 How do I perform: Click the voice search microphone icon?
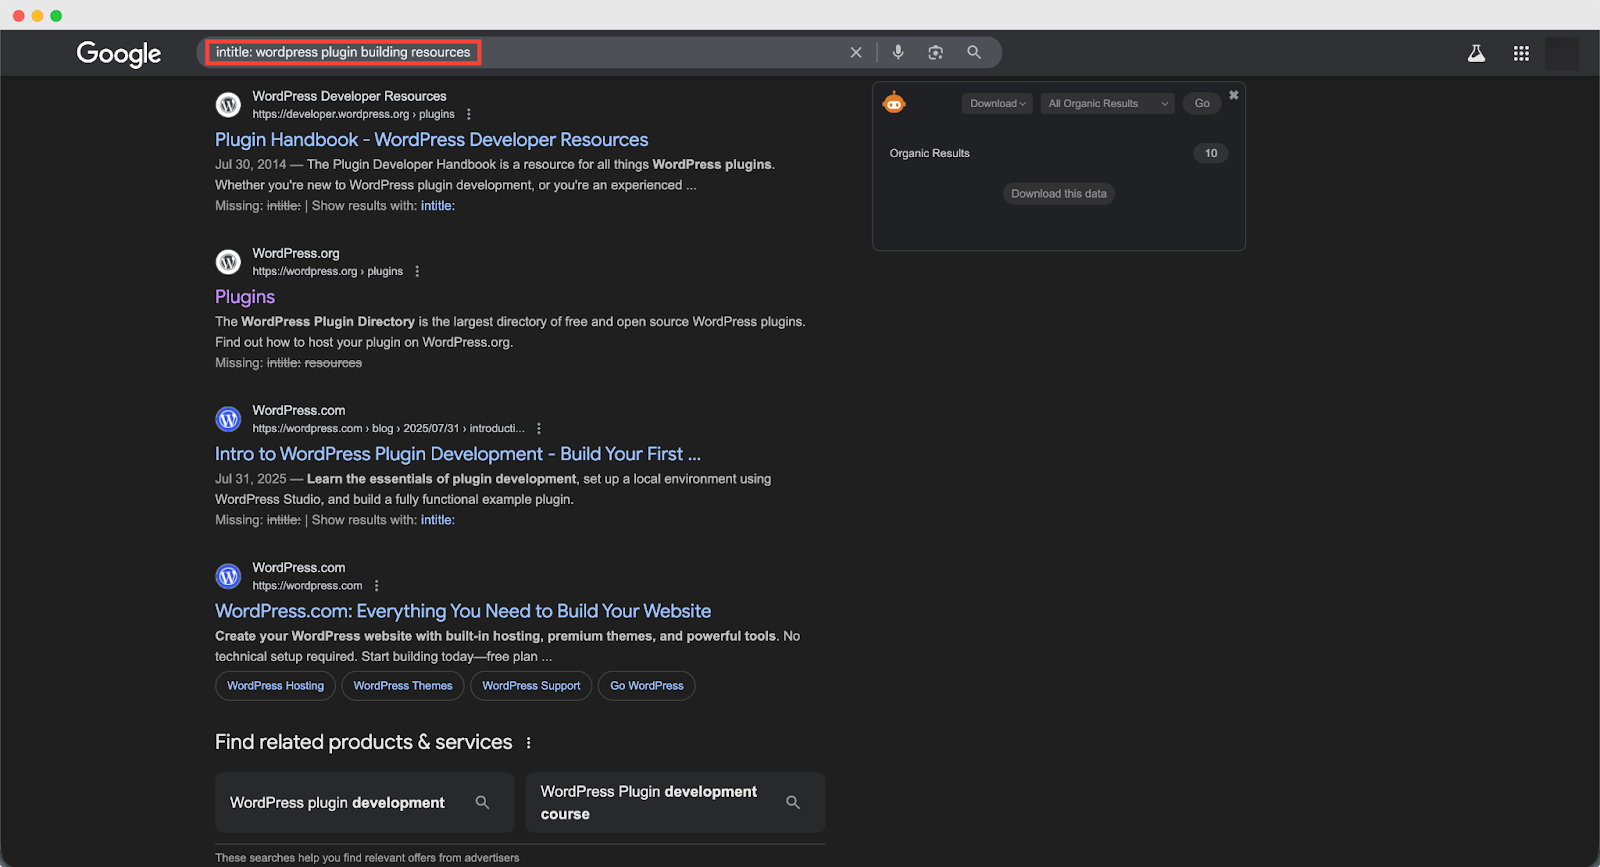pos(898,52)
